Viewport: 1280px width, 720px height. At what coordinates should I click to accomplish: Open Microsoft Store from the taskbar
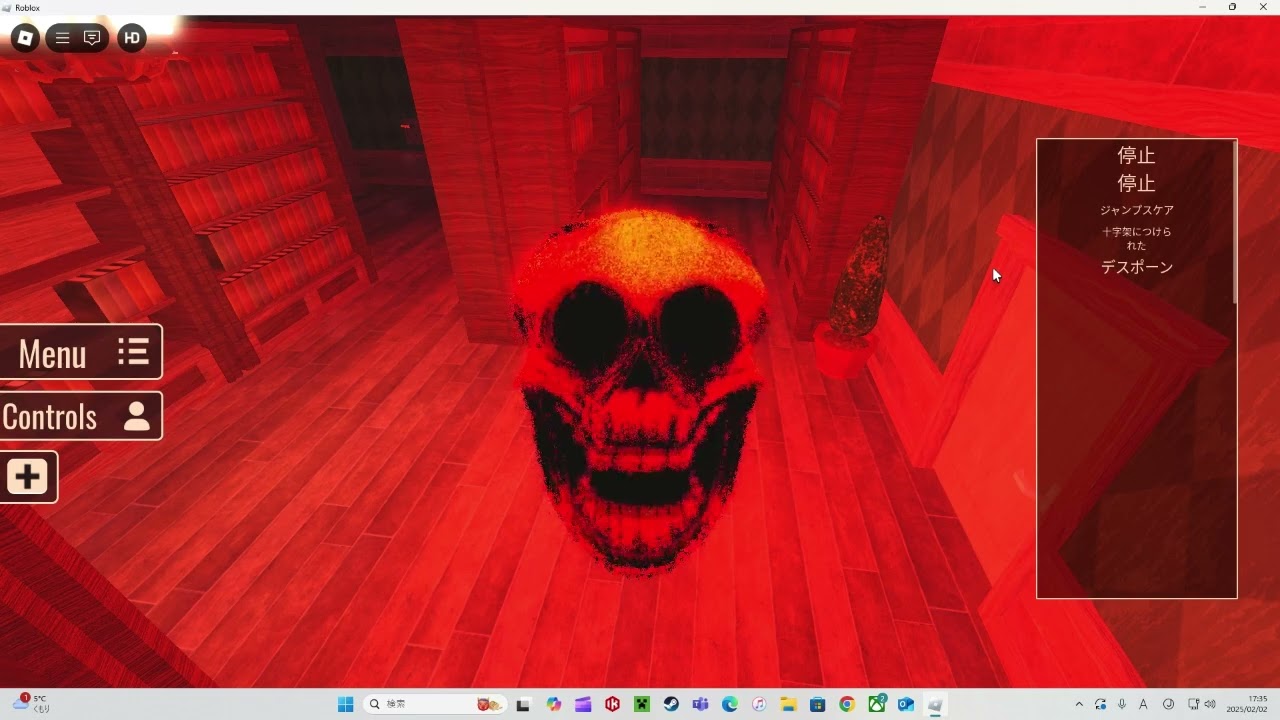817,704
